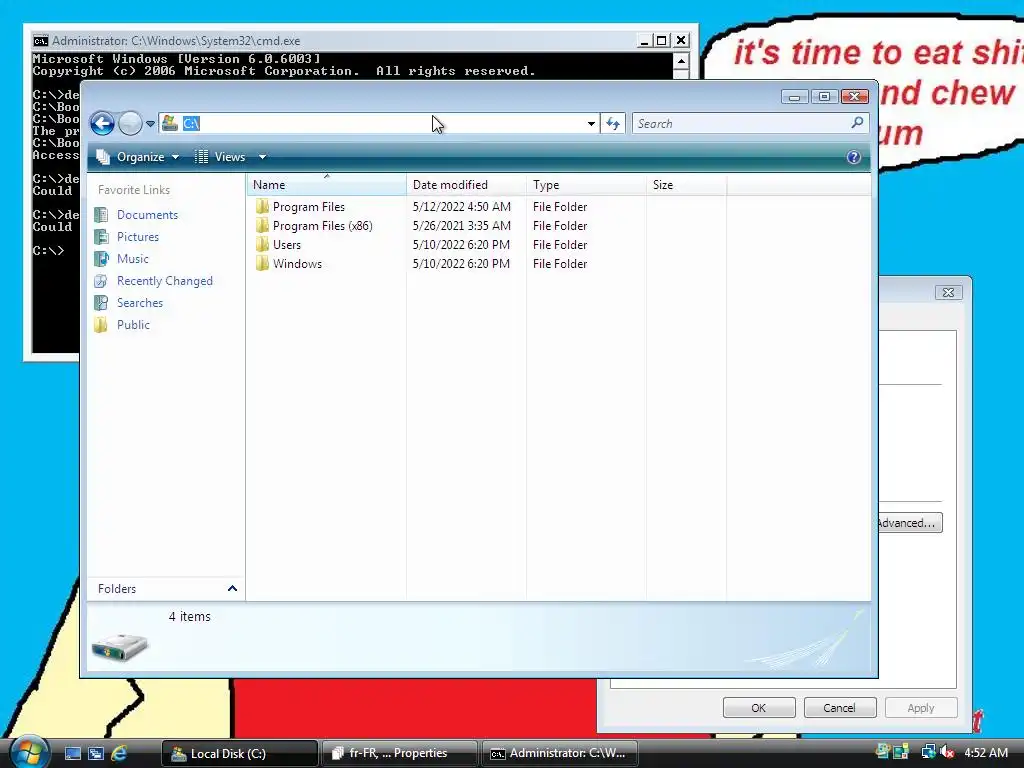Select the Program Files (x86) folder icon
Viewport: 1024px width, 768px height.
coord(262,225)
